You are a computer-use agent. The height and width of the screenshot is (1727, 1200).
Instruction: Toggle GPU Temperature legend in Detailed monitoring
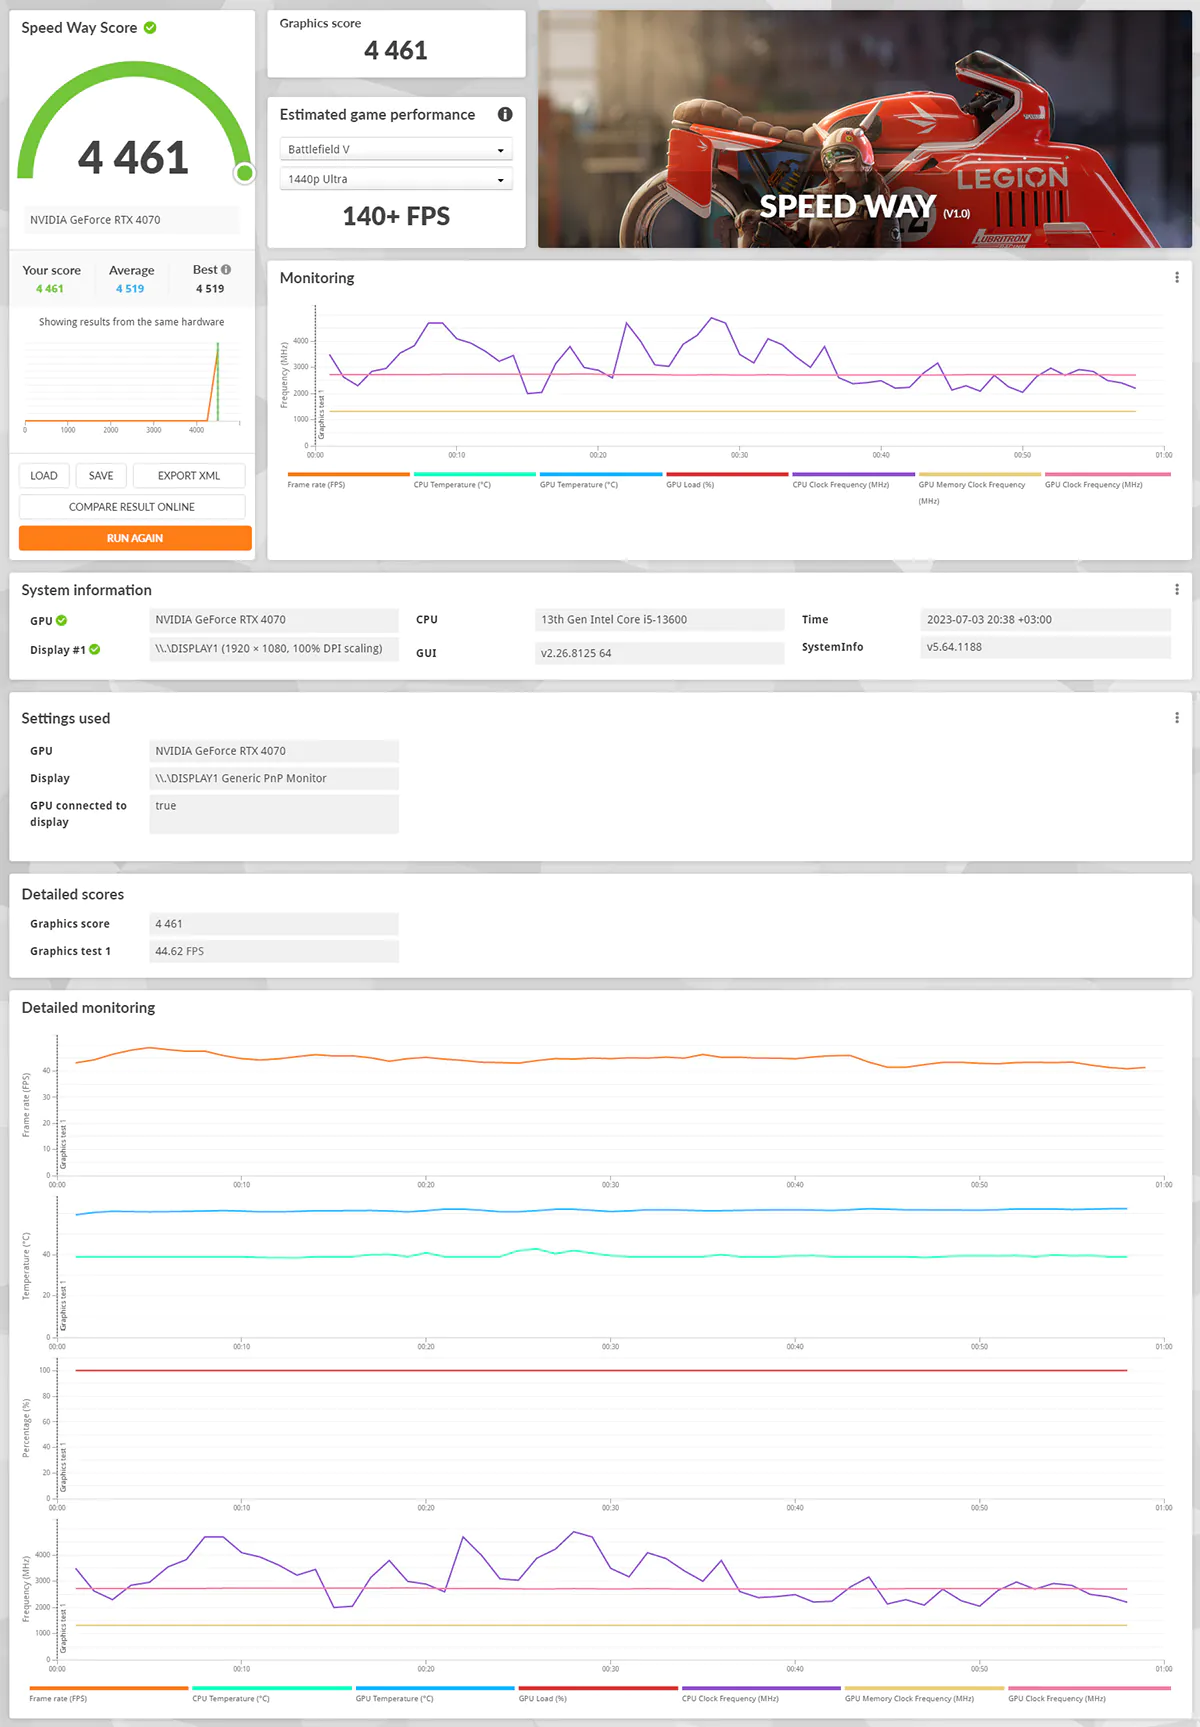(434, 1694)
